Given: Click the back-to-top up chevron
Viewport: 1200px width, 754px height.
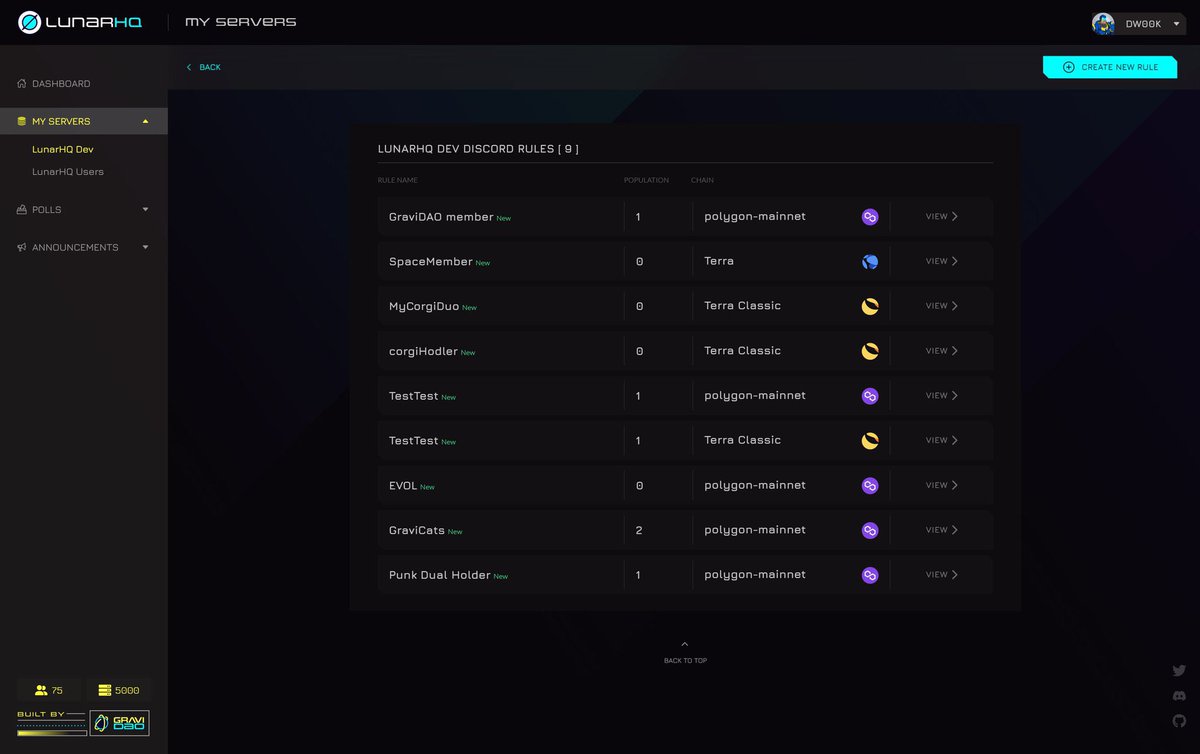Looking at the screenshot, I should [x=684, y=644].
